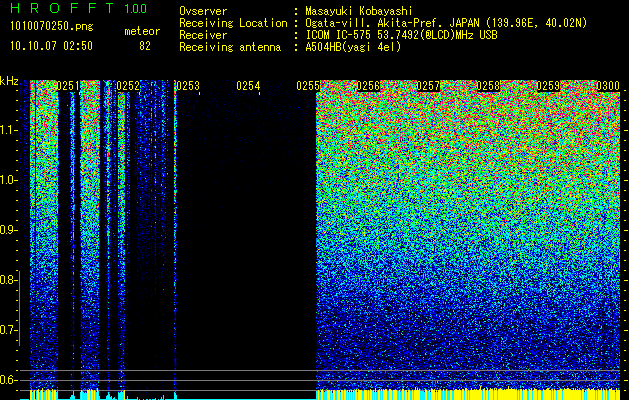Viewport: 629px width, 400px height.
Task: Select the filename 1010070250.png
Action: [x=52, y=26]
